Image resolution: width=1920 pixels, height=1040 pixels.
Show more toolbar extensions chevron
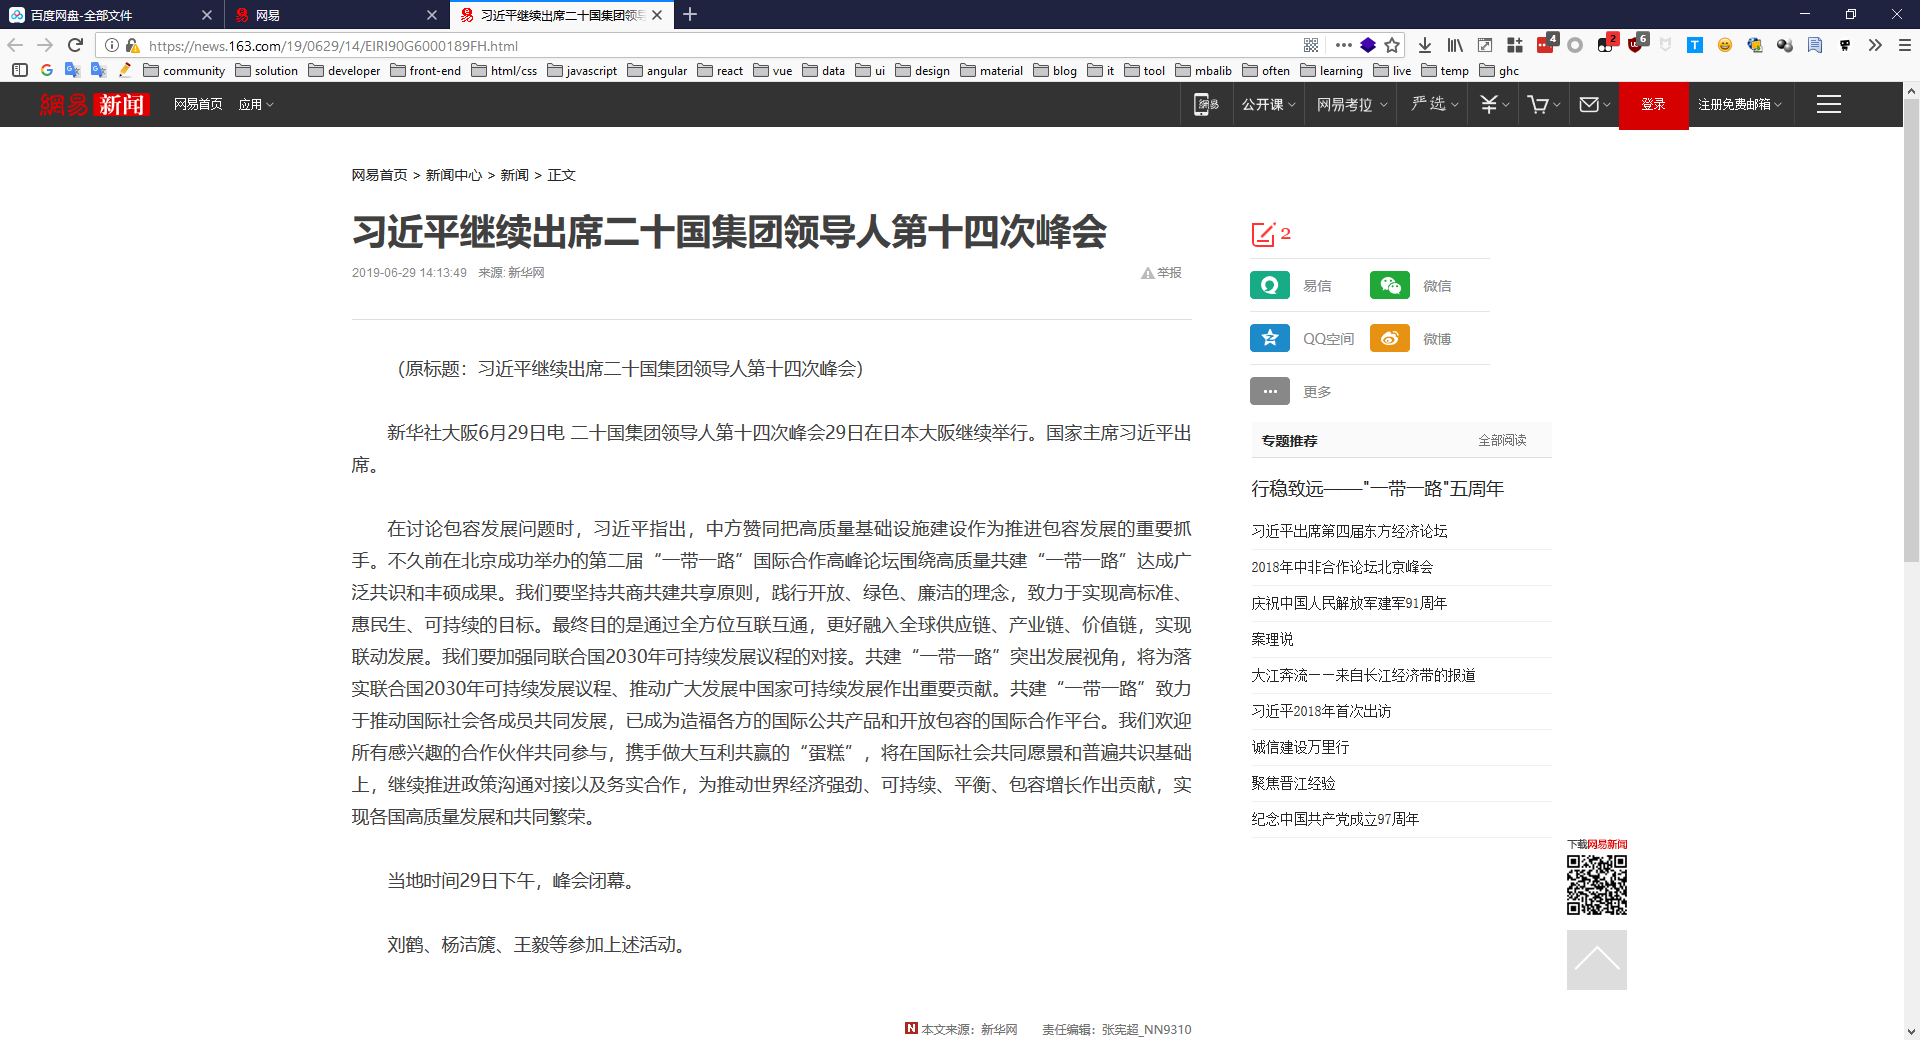pyautogui.click(x=1875, y=45)
